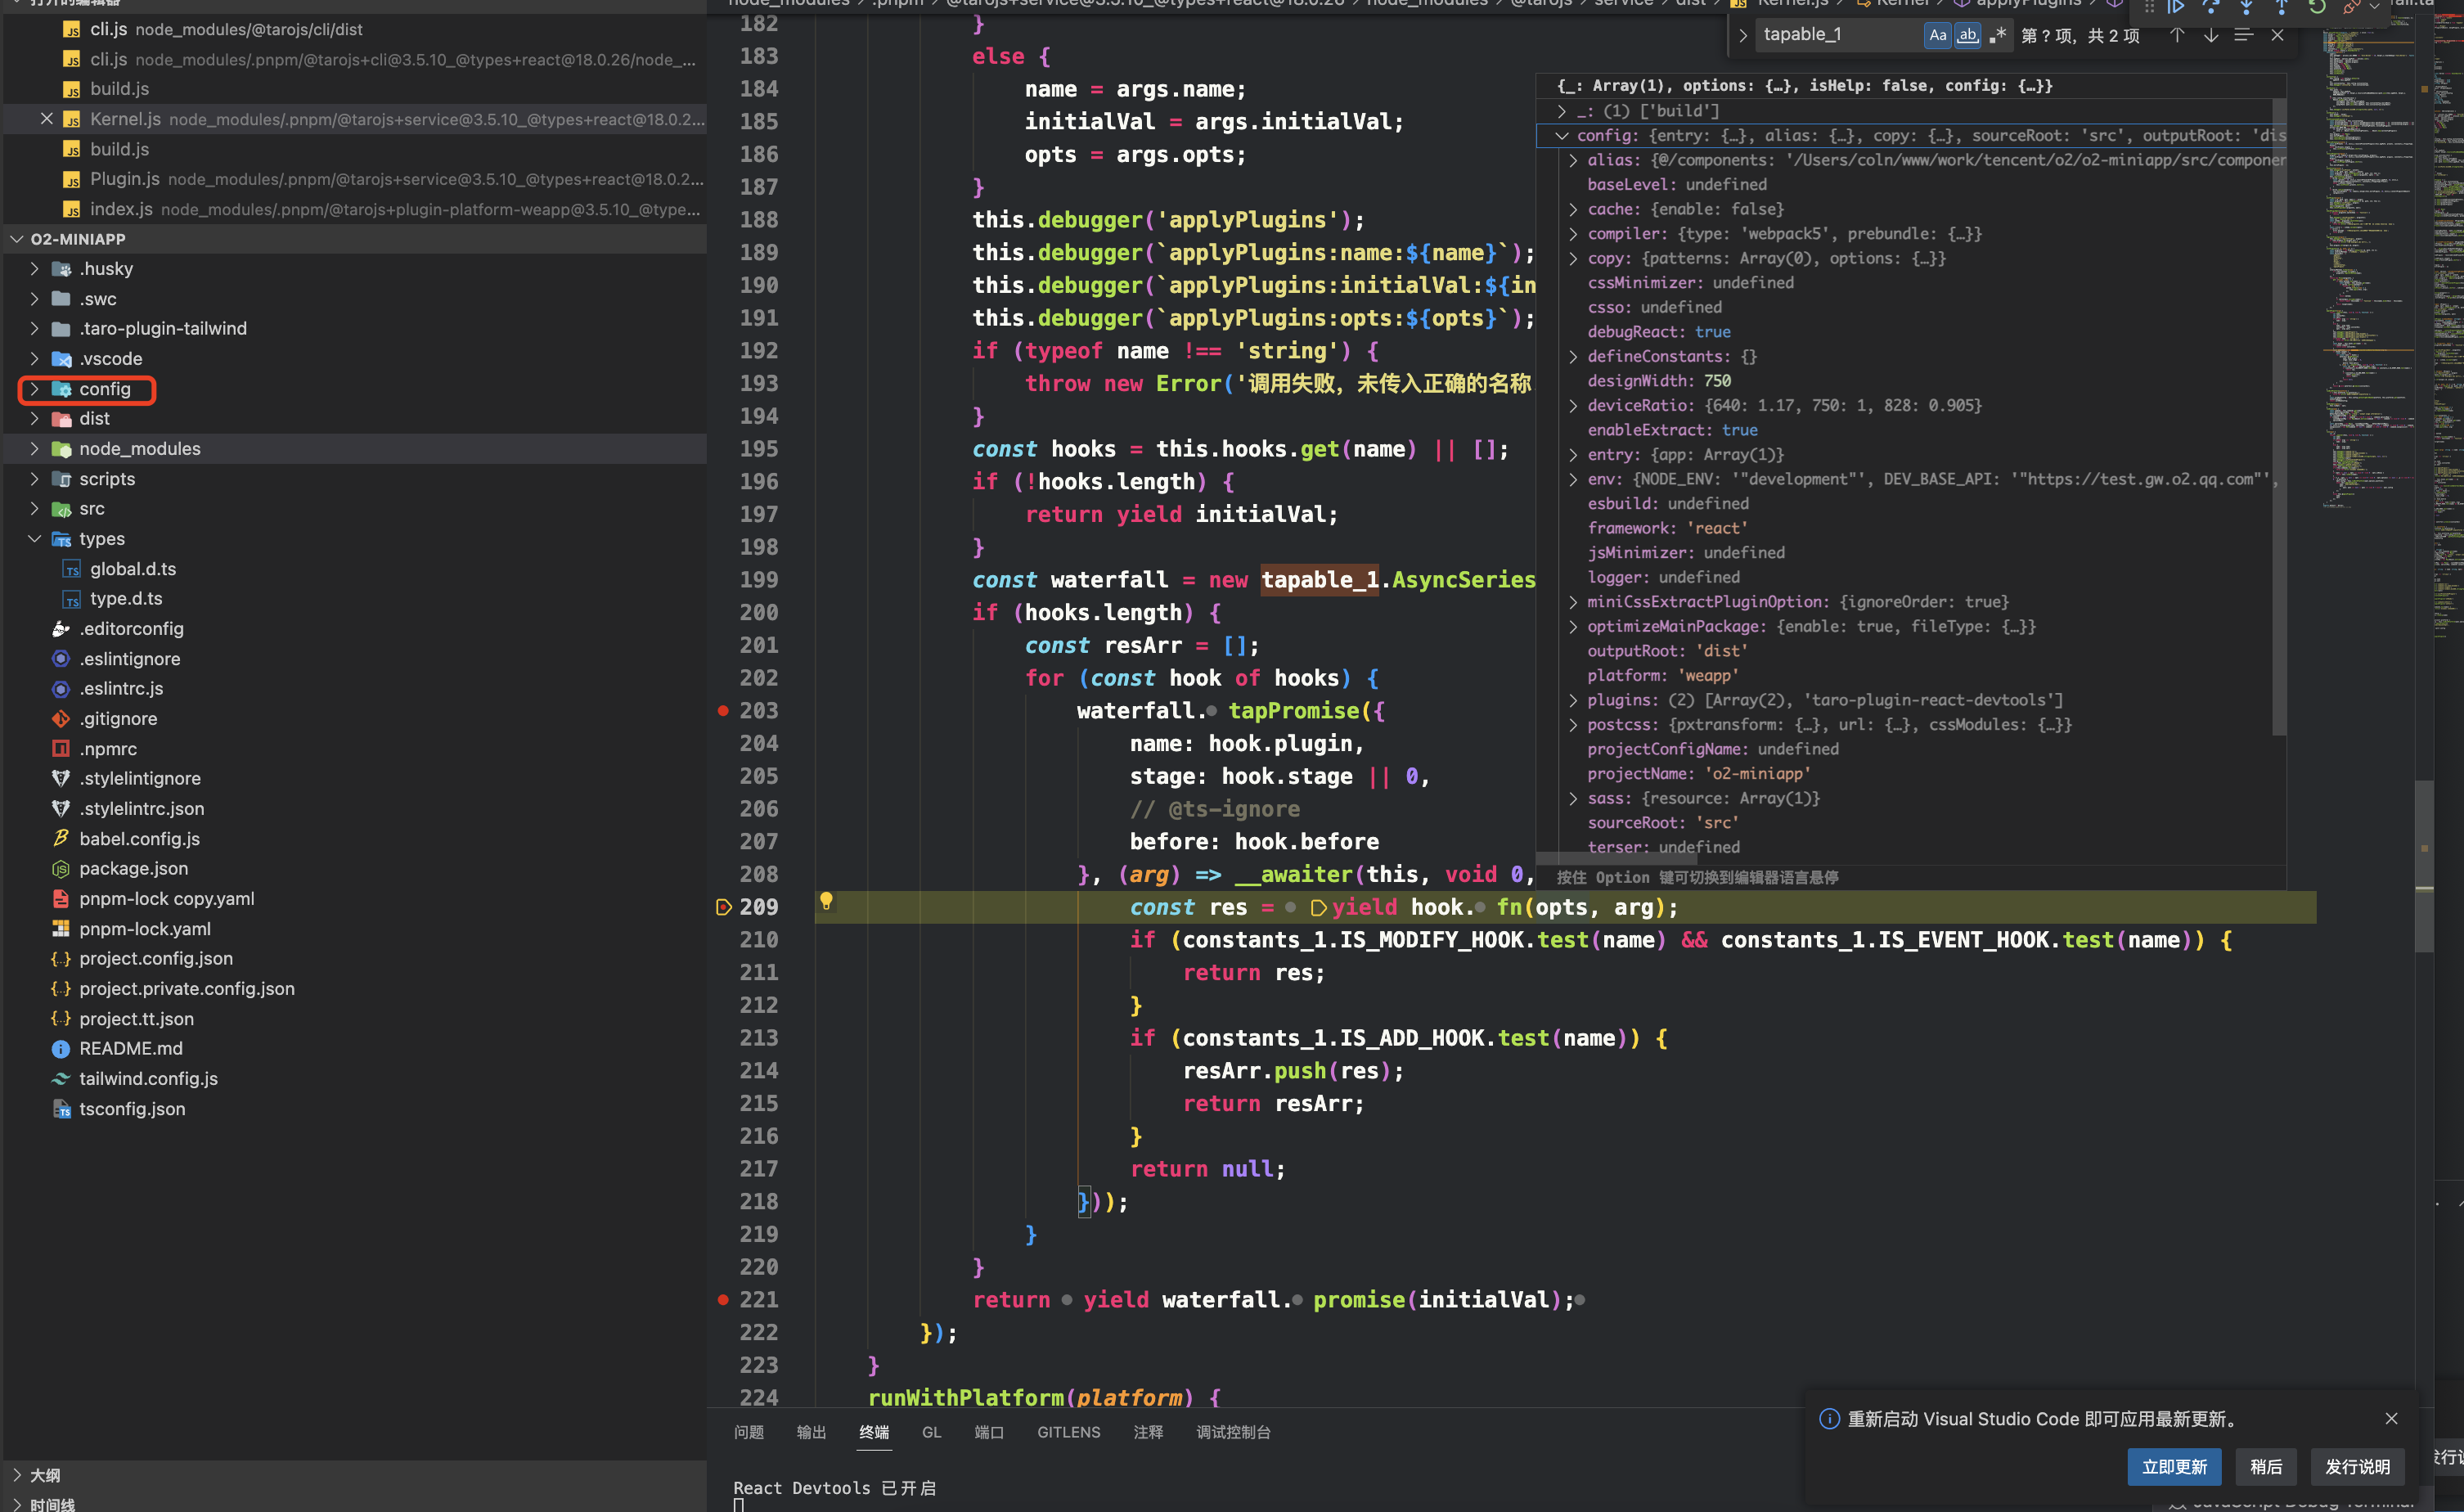This screenshot has height=1512, width=2464.
Task: Expand the plugins array in debug hover
Action: (1573, 700)
